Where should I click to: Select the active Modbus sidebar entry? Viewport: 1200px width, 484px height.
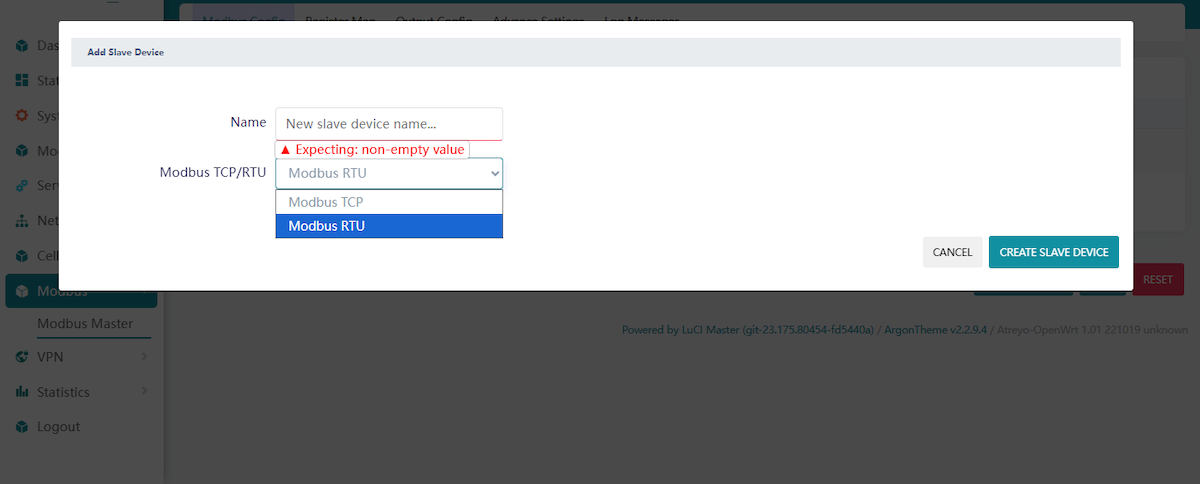[x=81, y=292]
